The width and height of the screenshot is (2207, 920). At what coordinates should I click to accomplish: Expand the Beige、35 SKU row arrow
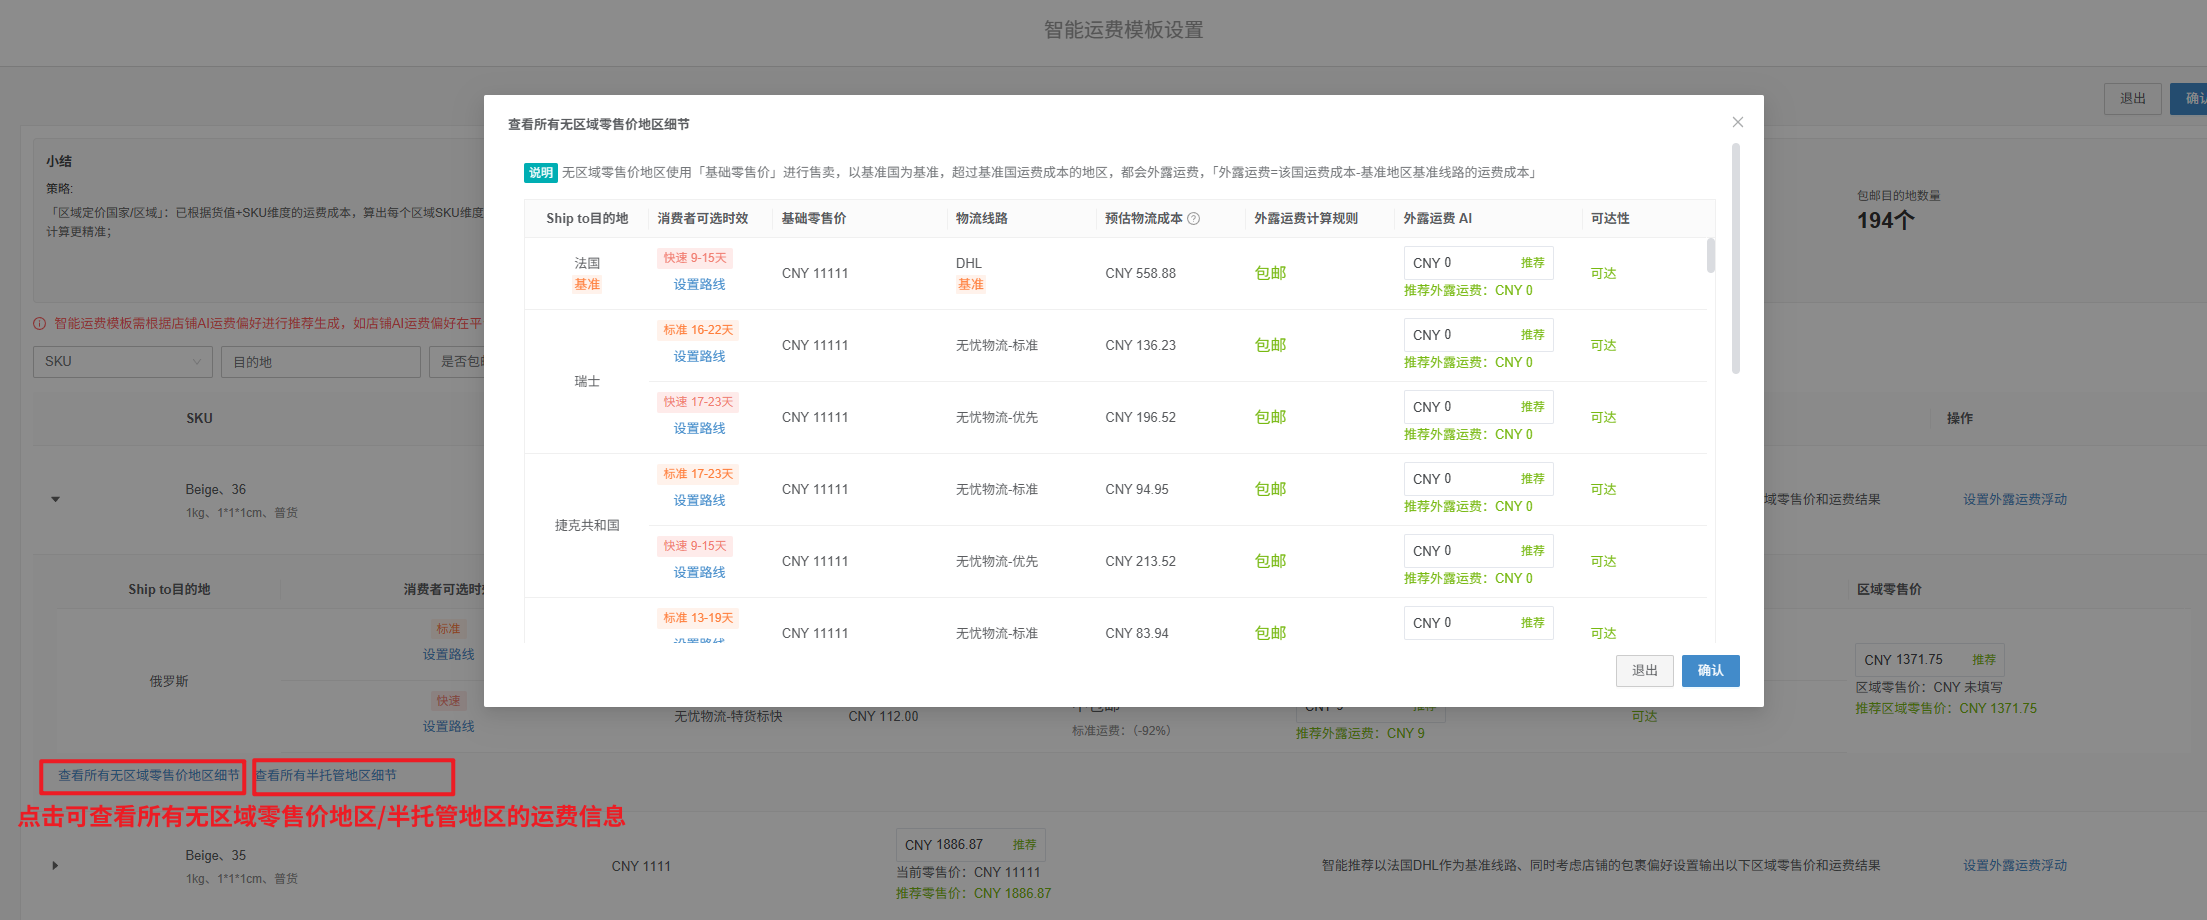tap(56, 866)
